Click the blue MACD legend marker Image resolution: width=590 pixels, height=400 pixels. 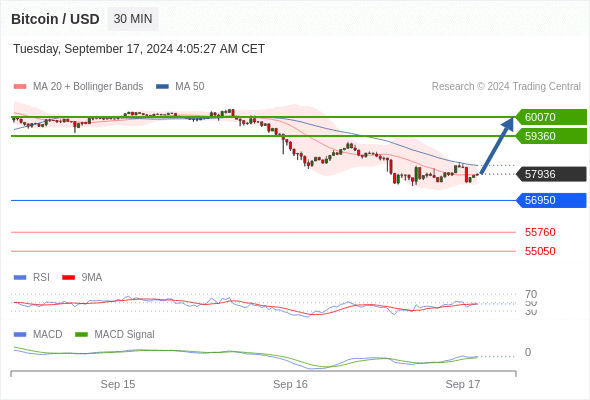click(20, 335)
